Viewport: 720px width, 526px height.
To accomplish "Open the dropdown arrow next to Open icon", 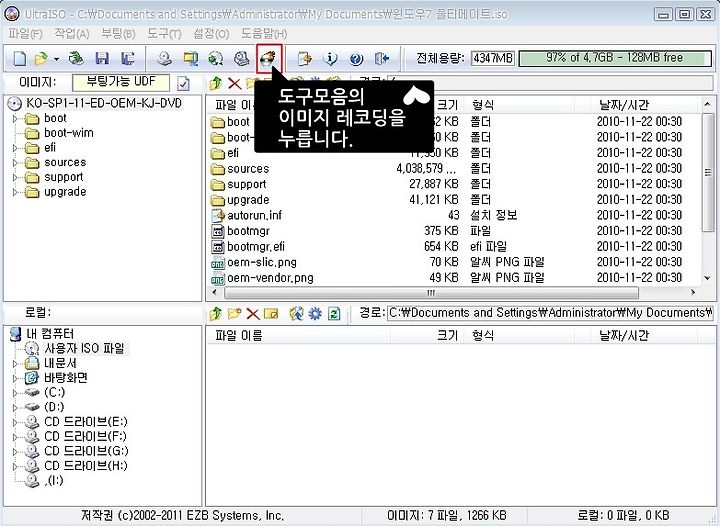I will 56,59.
